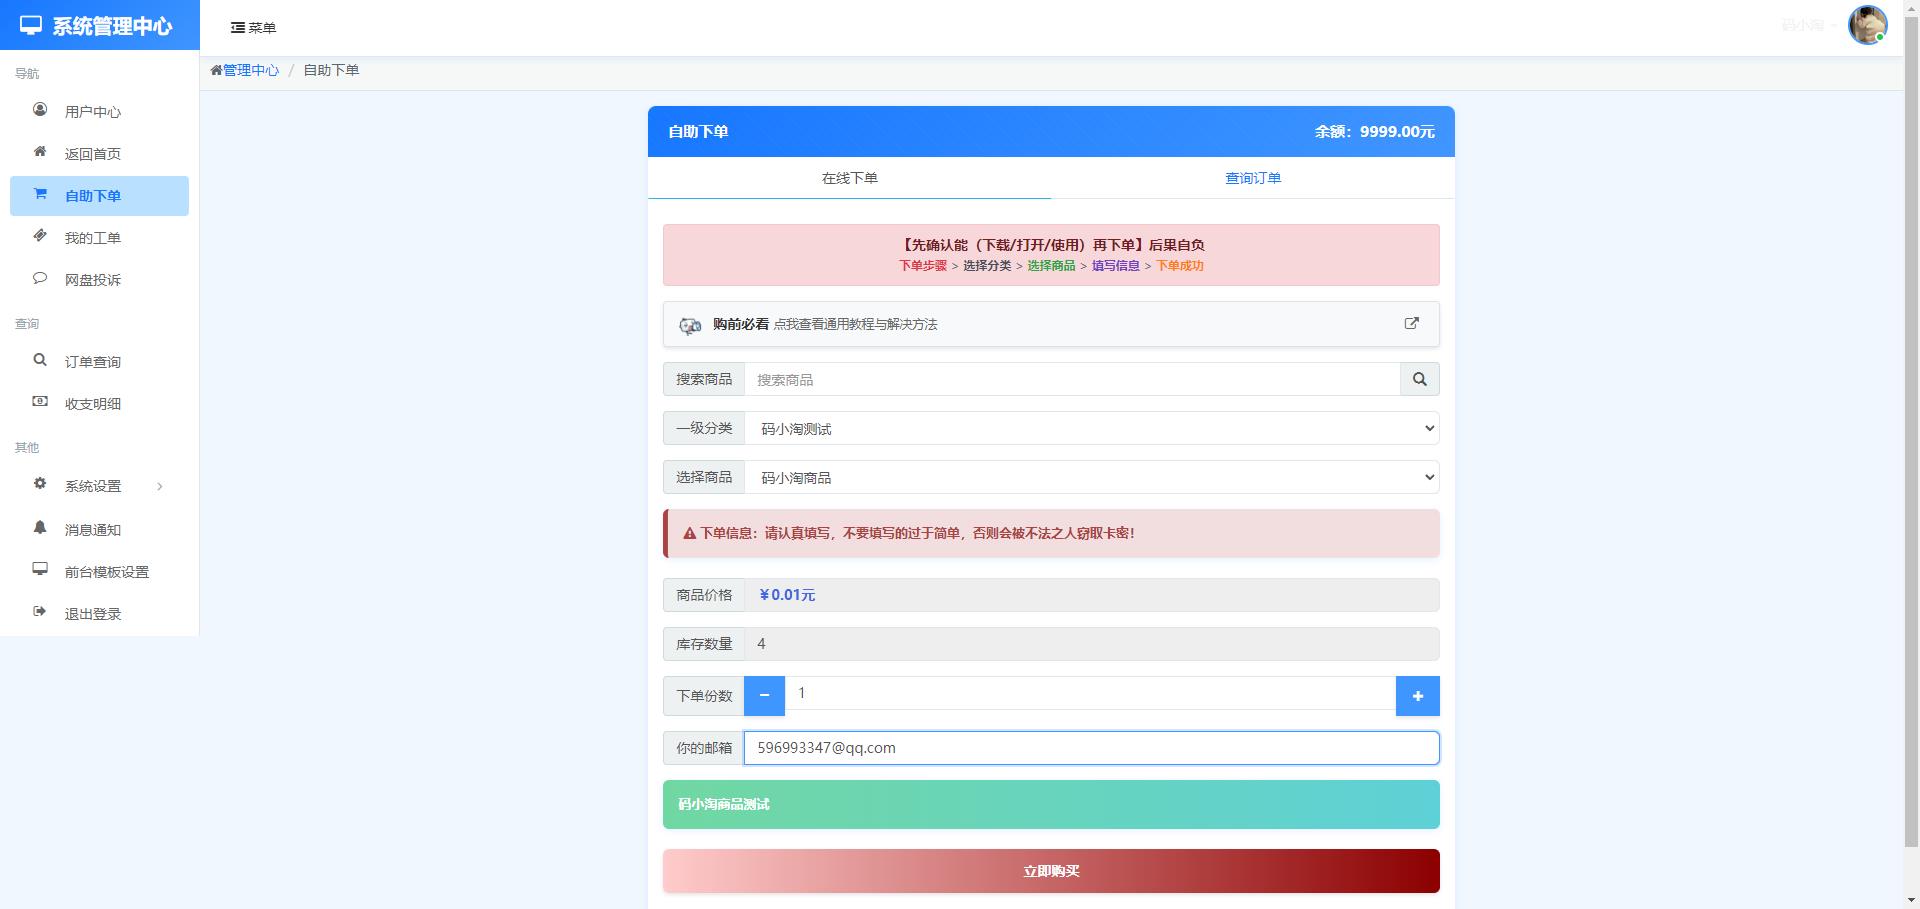
Task: Open 消息通知 notification bell icon
Action: click(x=40, y=529)
